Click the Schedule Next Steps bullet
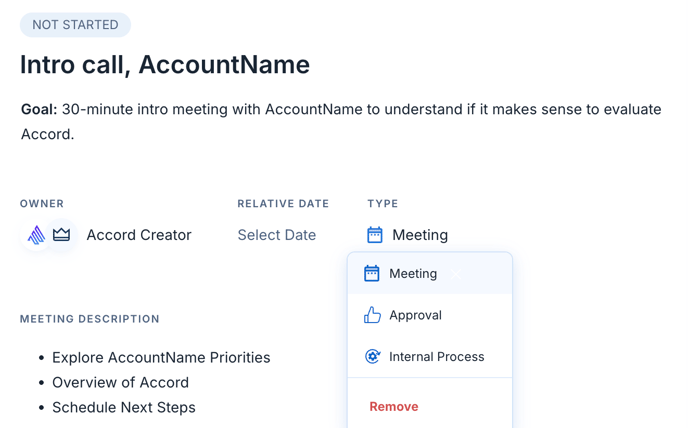The height and width of the screenshot is (428, 688). pyautogui.click(x=124, y=407)
